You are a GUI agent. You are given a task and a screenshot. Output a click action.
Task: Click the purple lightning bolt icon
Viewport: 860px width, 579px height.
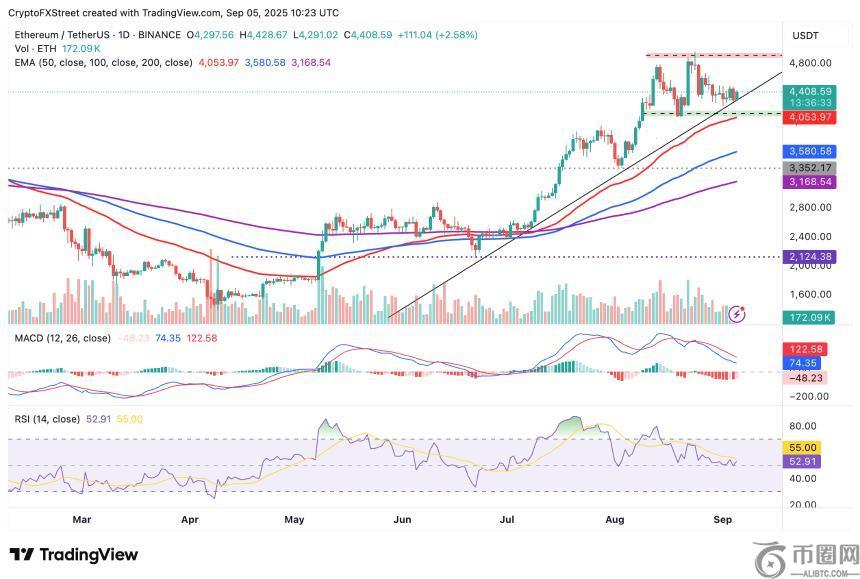[x=738, y=313]
